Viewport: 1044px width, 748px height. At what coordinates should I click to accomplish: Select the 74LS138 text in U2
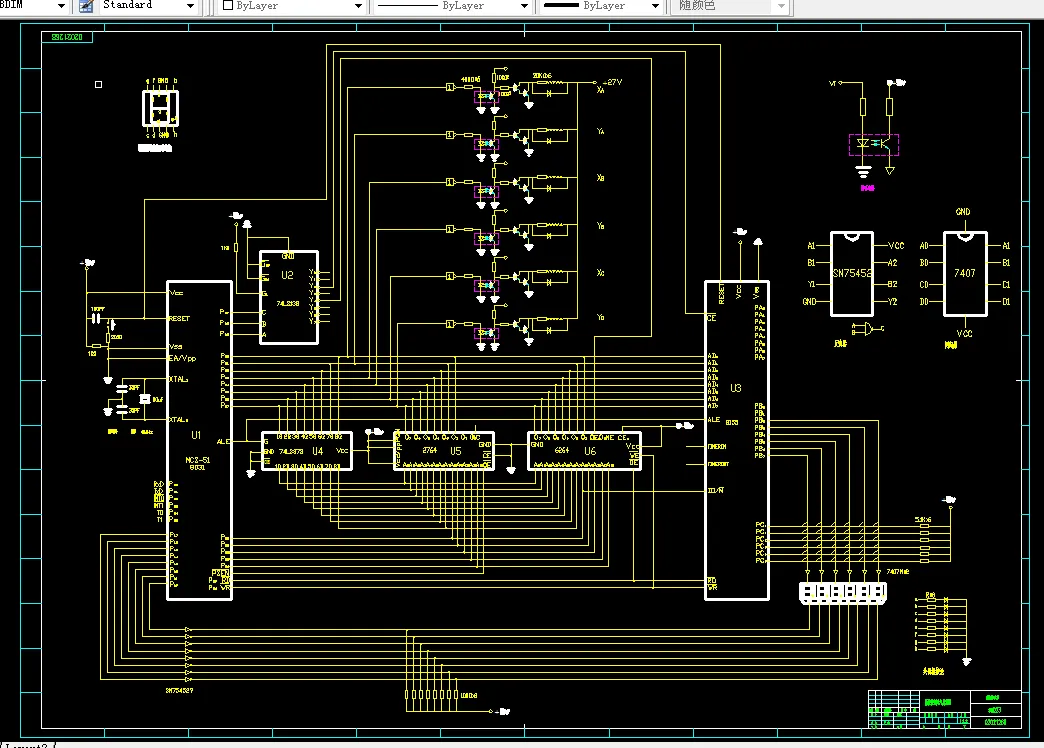[x=288, y=303]
